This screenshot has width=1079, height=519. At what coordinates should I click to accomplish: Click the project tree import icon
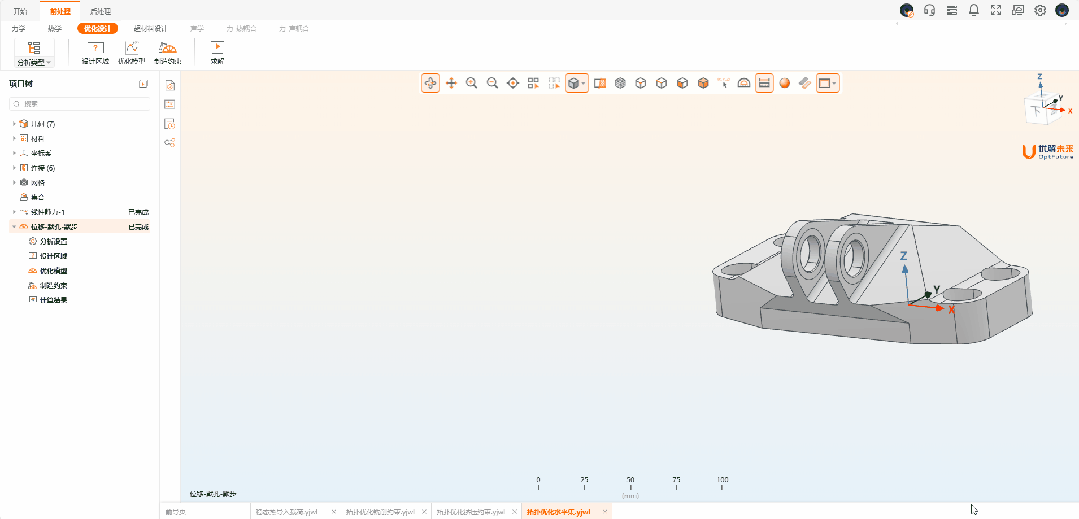(143, 84)
